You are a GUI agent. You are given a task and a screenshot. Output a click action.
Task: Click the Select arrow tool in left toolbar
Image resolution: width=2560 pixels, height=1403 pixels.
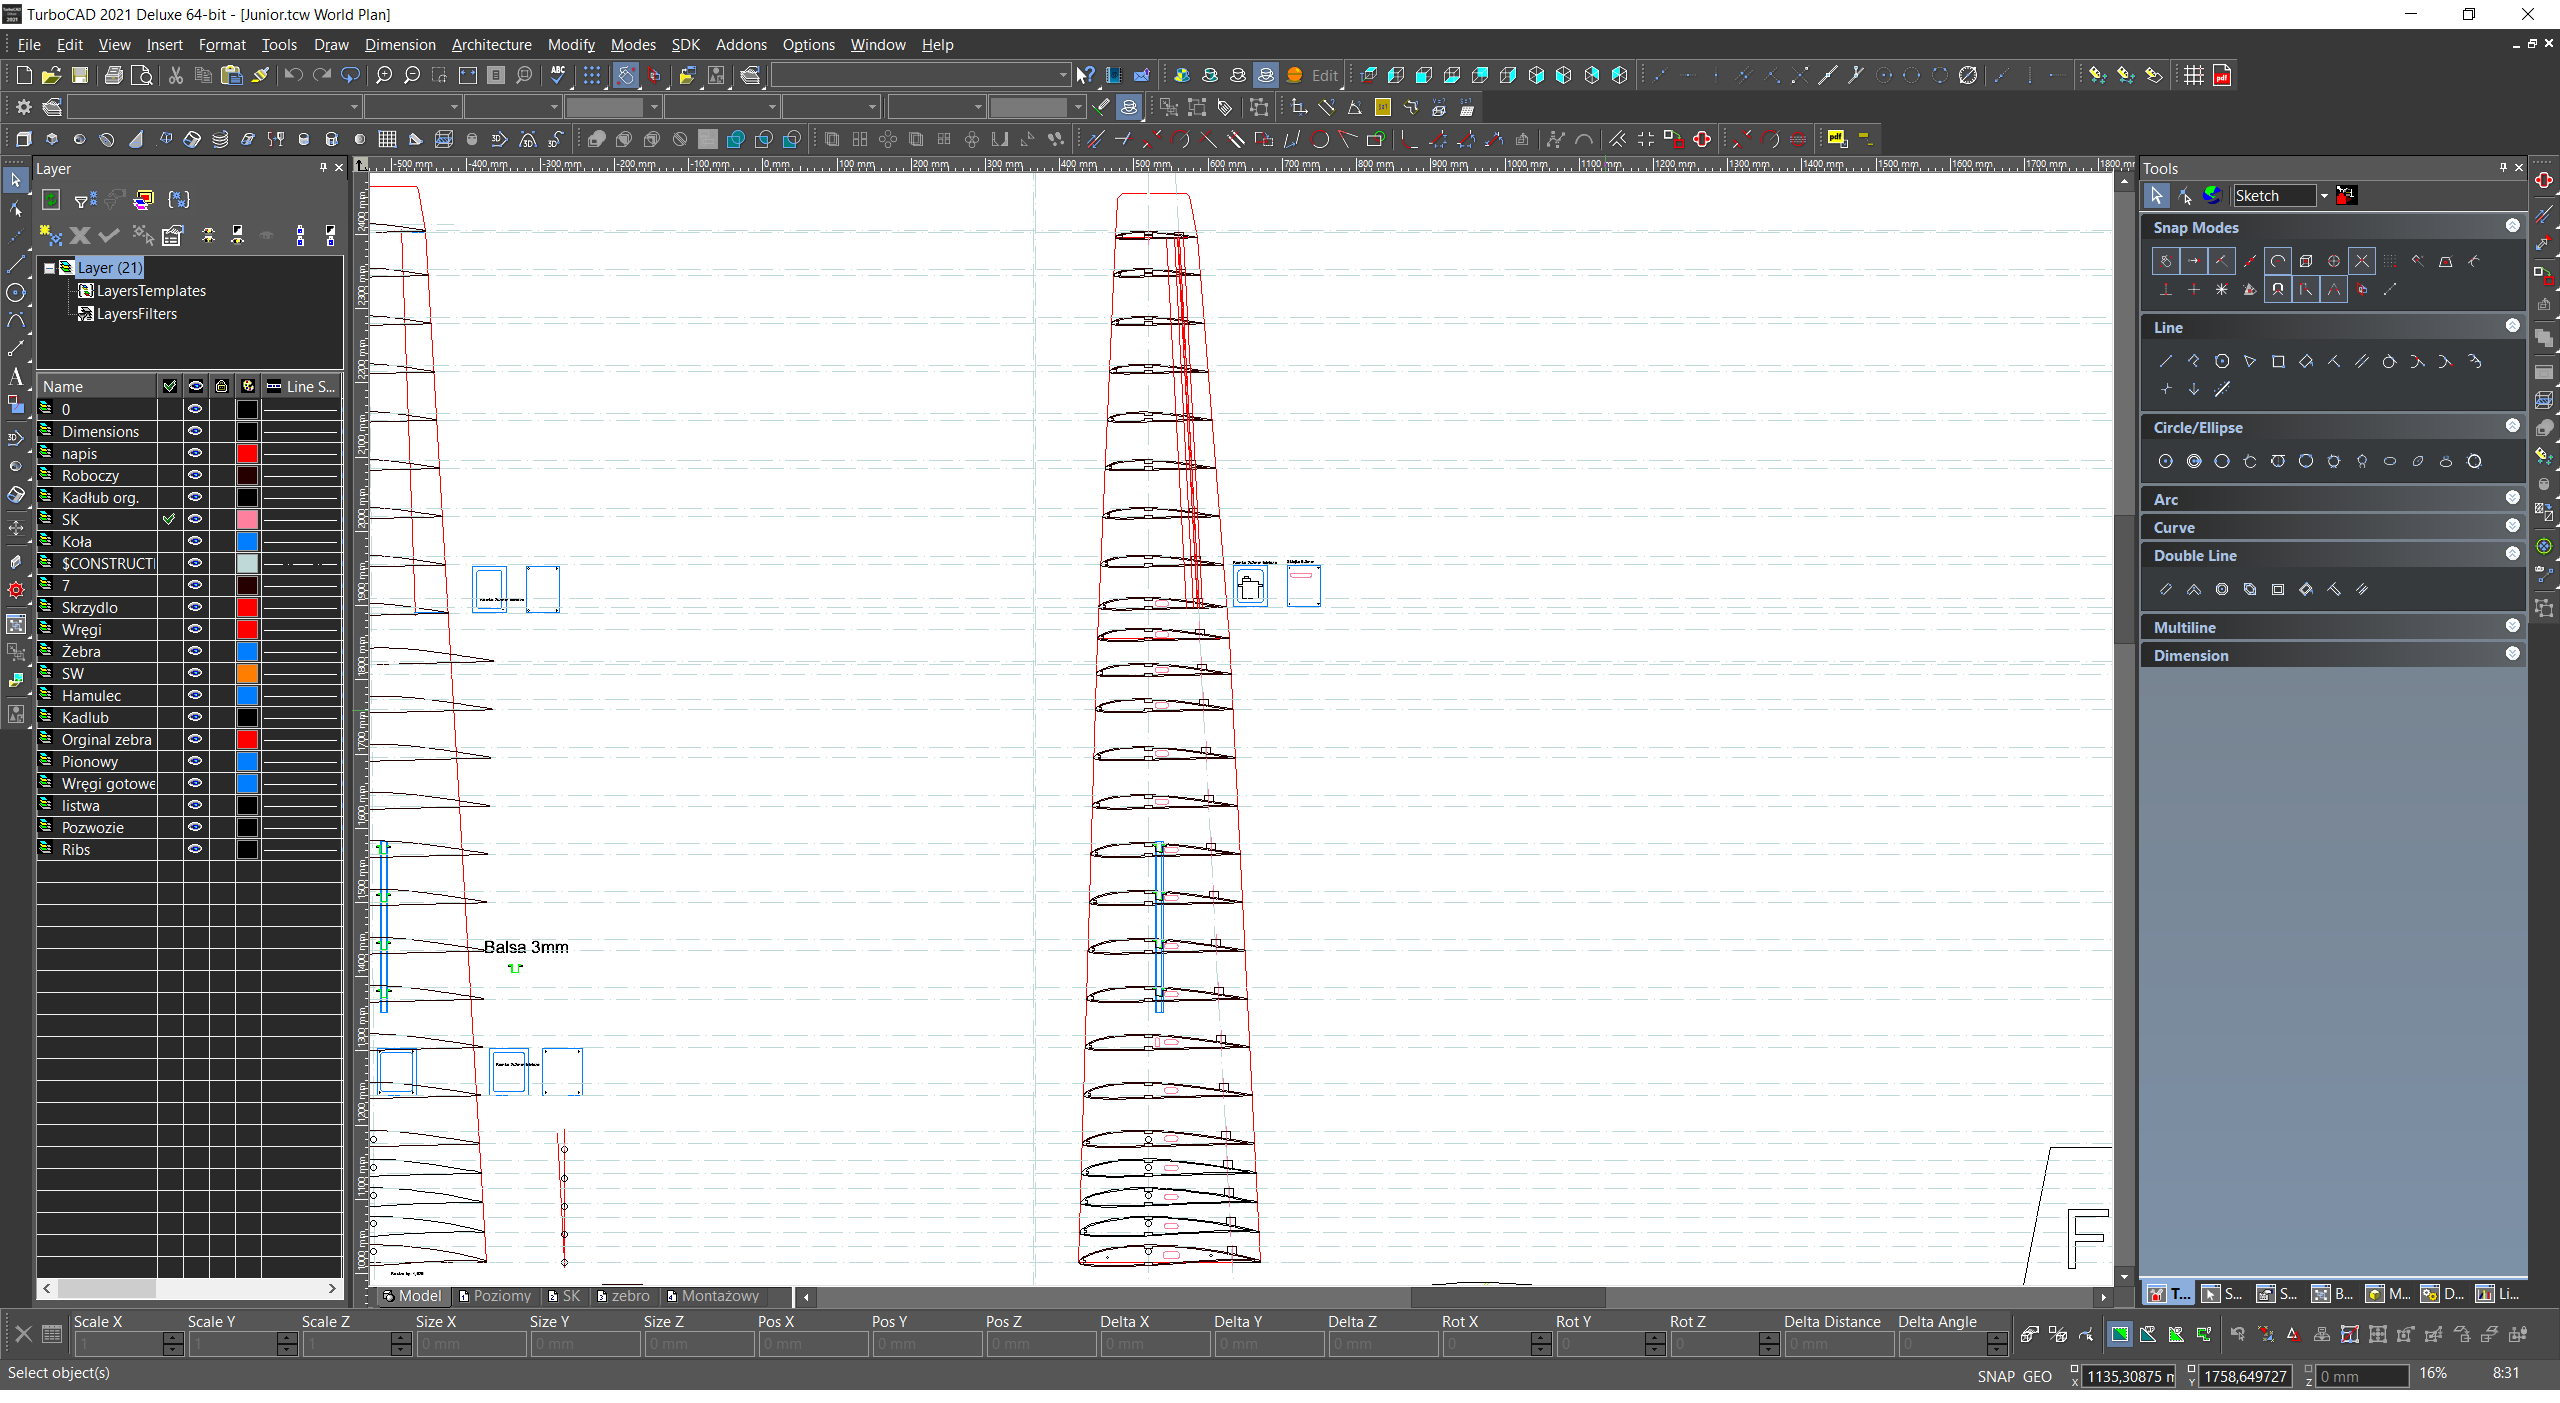[15, 180]
